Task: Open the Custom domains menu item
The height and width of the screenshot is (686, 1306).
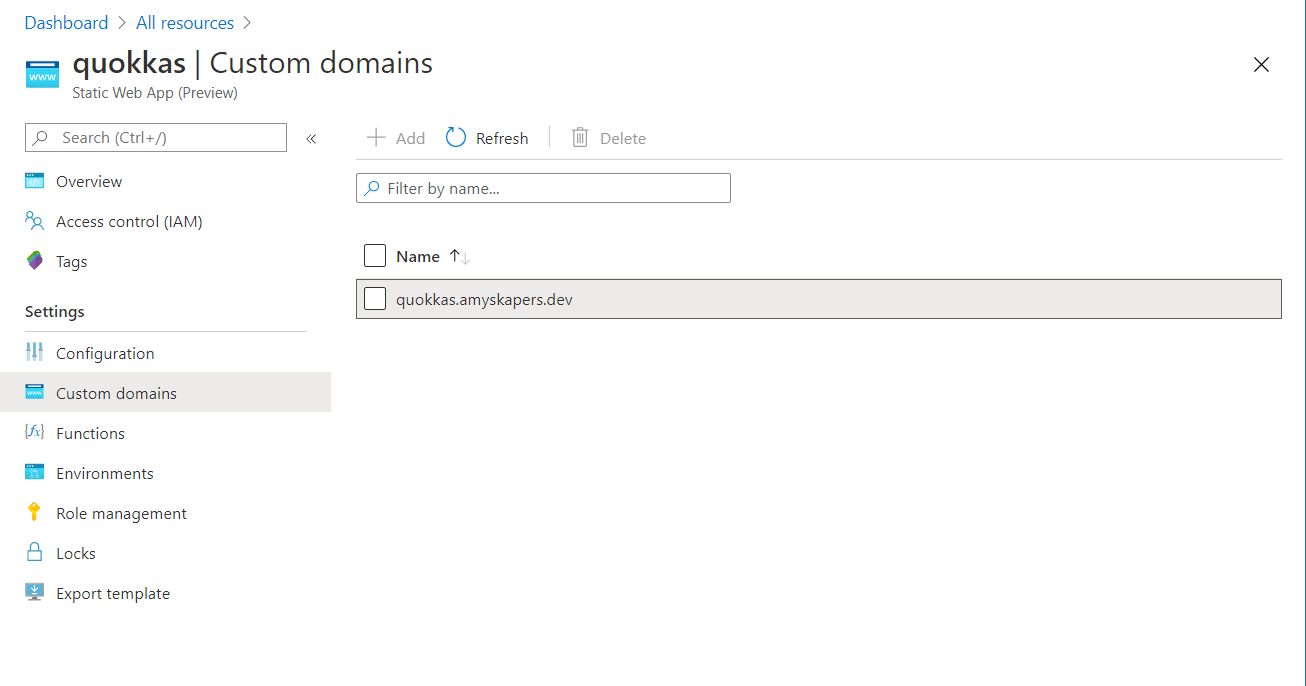Action: (116, 393)
